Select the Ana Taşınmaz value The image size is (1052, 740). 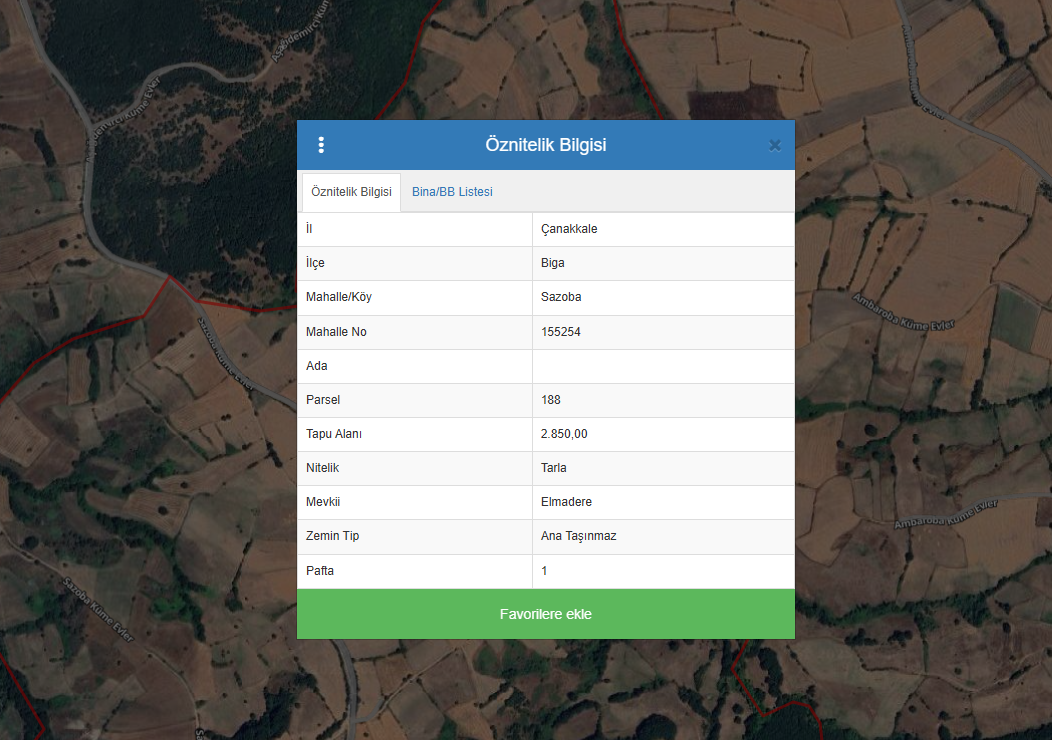tap(578, 536)
